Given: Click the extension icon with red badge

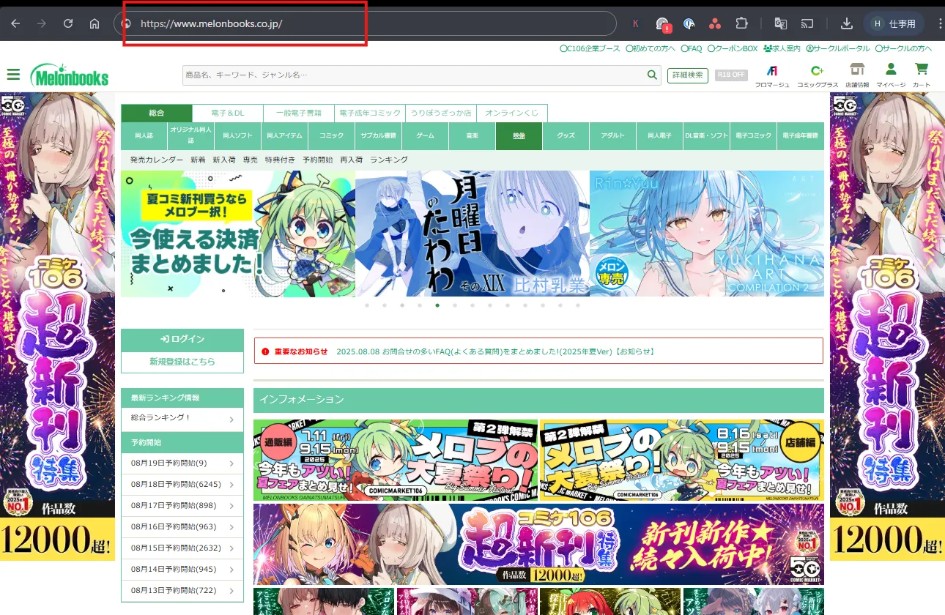Looking at the screenshot, I should 662,24.
